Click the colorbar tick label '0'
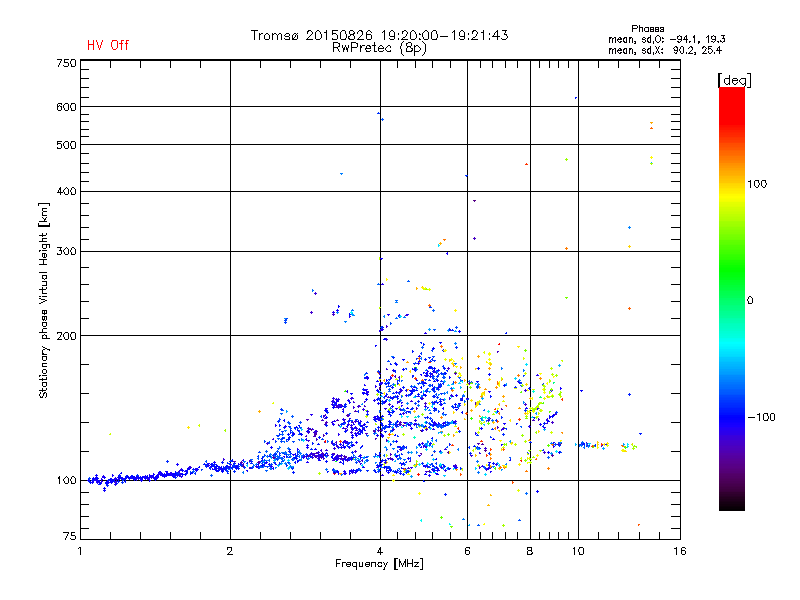The height and width of the screenshot is (600, 800). tap(750, 301)
